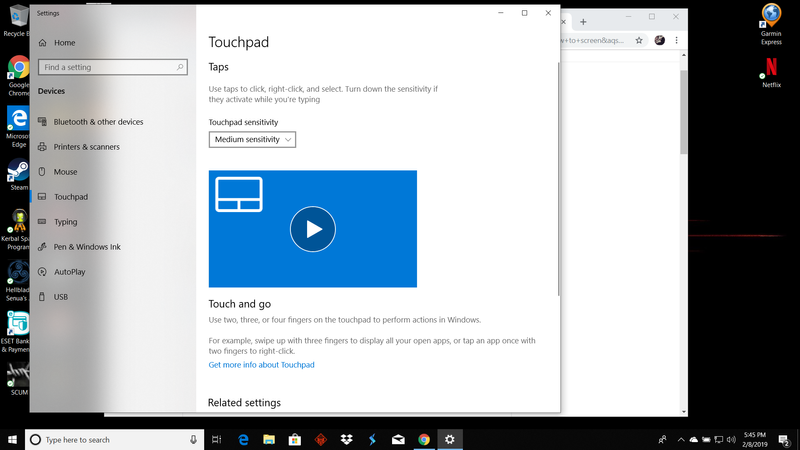Open Pen & Windows Ink settings
The width and height of the screenshot is (800, 450).
coord(86,247)
